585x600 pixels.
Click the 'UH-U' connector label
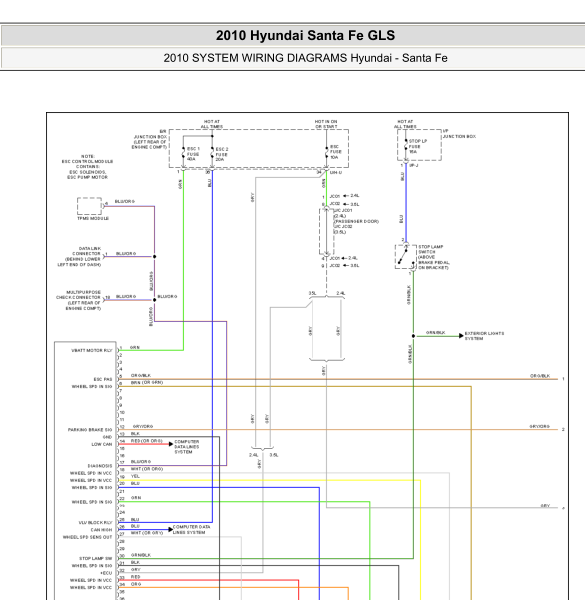point(336,173)
